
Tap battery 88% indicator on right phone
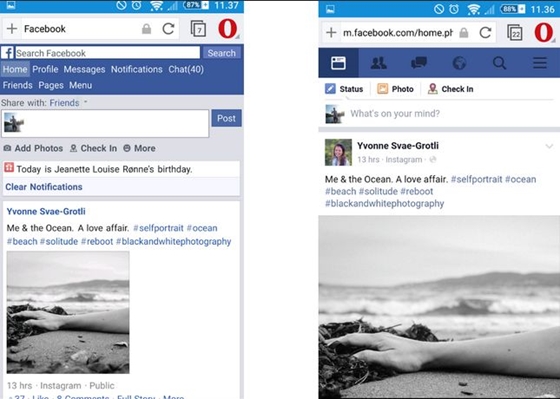click(512, 9)
